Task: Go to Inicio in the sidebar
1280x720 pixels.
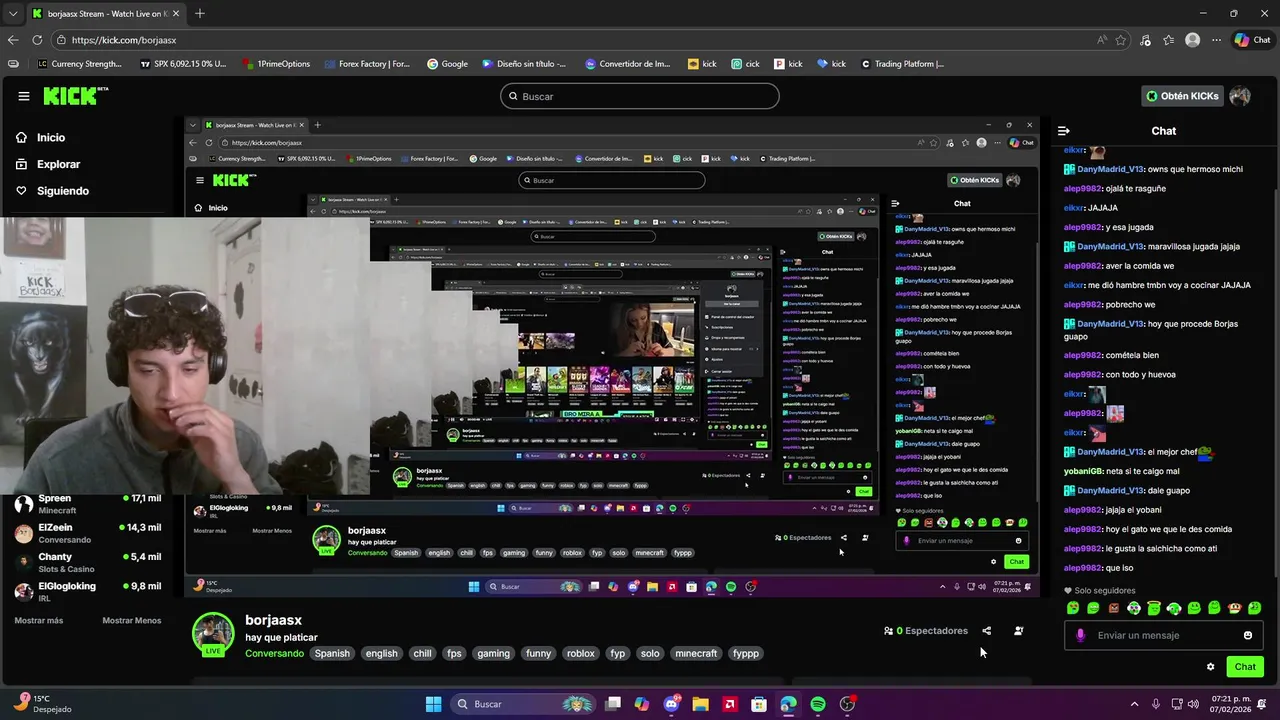Action: coord(40,138)
